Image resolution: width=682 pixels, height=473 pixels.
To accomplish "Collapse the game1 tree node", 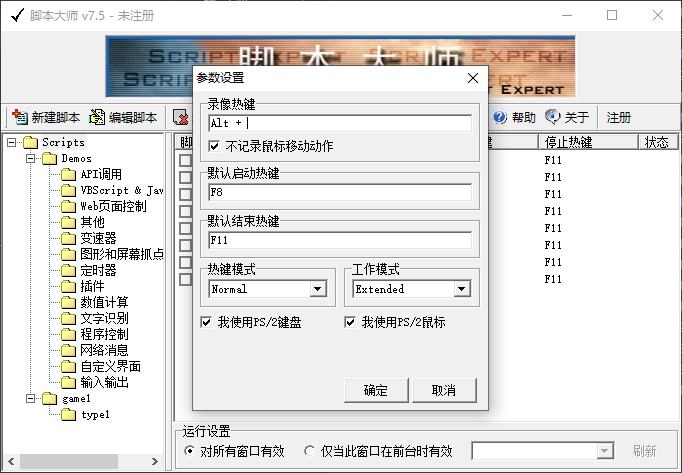I will pyautogui.click(x=30, y=398).
